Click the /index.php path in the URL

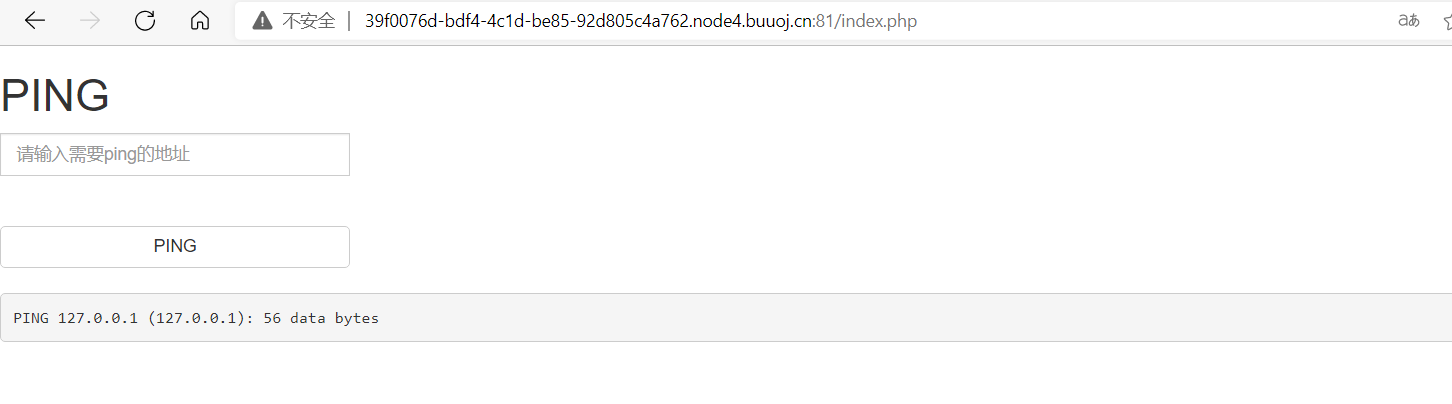pyautogui.click(x=875, y=21)
